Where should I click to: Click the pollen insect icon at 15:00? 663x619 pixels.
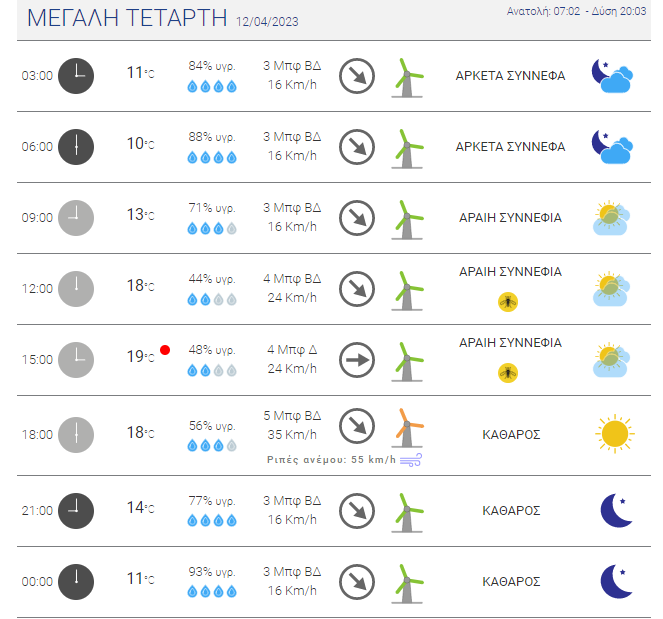508,373
